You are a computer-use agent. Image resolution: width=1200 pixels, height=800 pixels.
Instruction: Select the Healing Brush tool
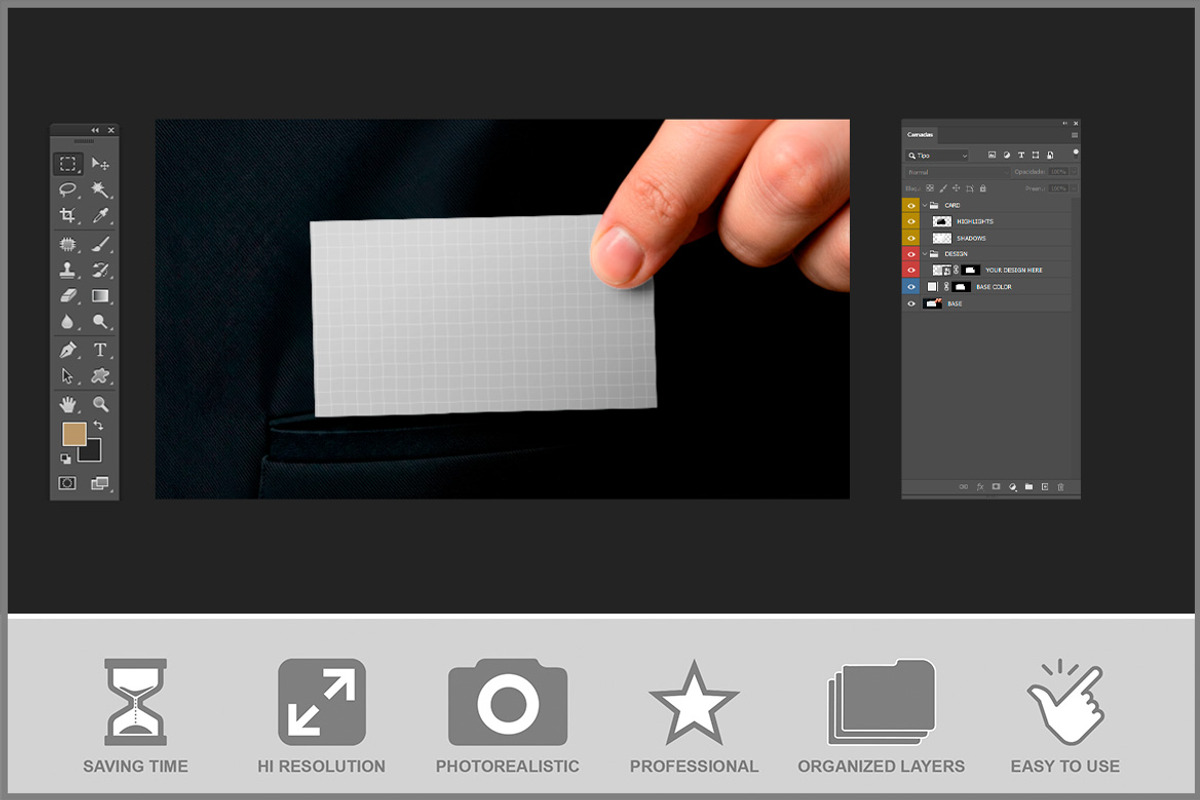point(67,244)
